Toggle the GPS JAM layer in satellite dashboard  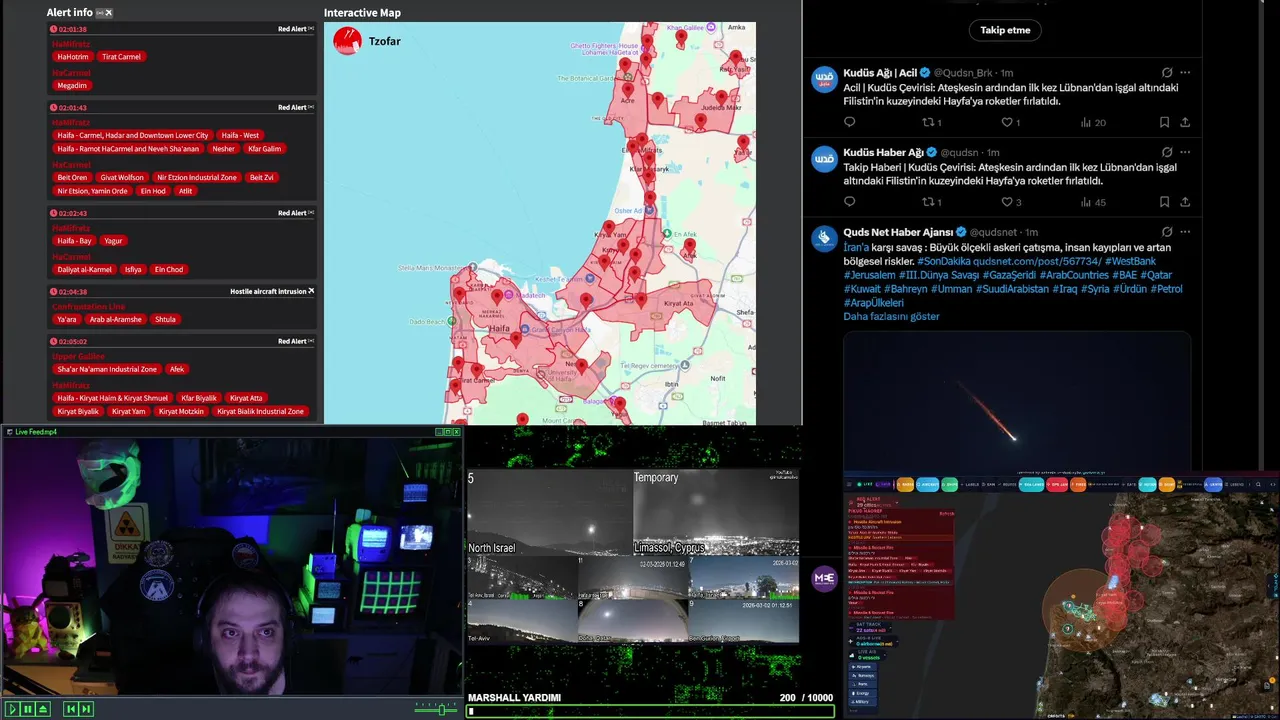(1057, 485)
